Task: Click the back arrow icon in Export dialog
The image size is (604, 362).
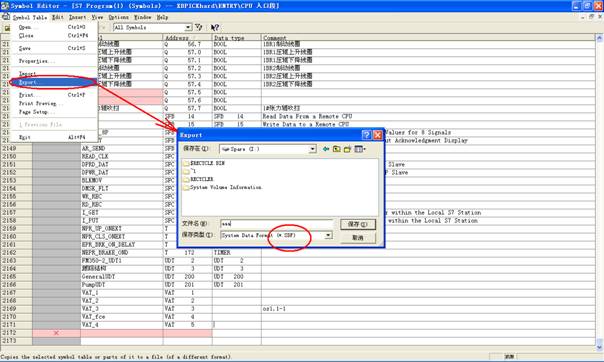Action: tap(326, 149)
